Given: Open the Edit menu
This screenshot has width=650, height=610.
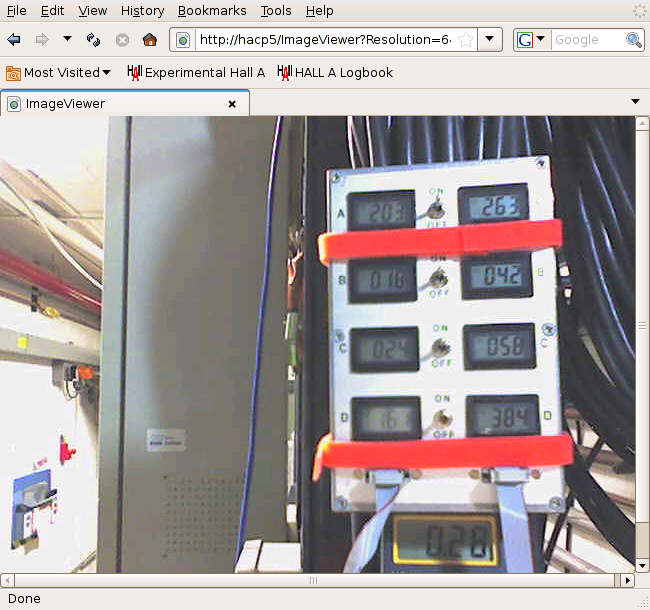Looking at the screenshot, I should [52, 11].
